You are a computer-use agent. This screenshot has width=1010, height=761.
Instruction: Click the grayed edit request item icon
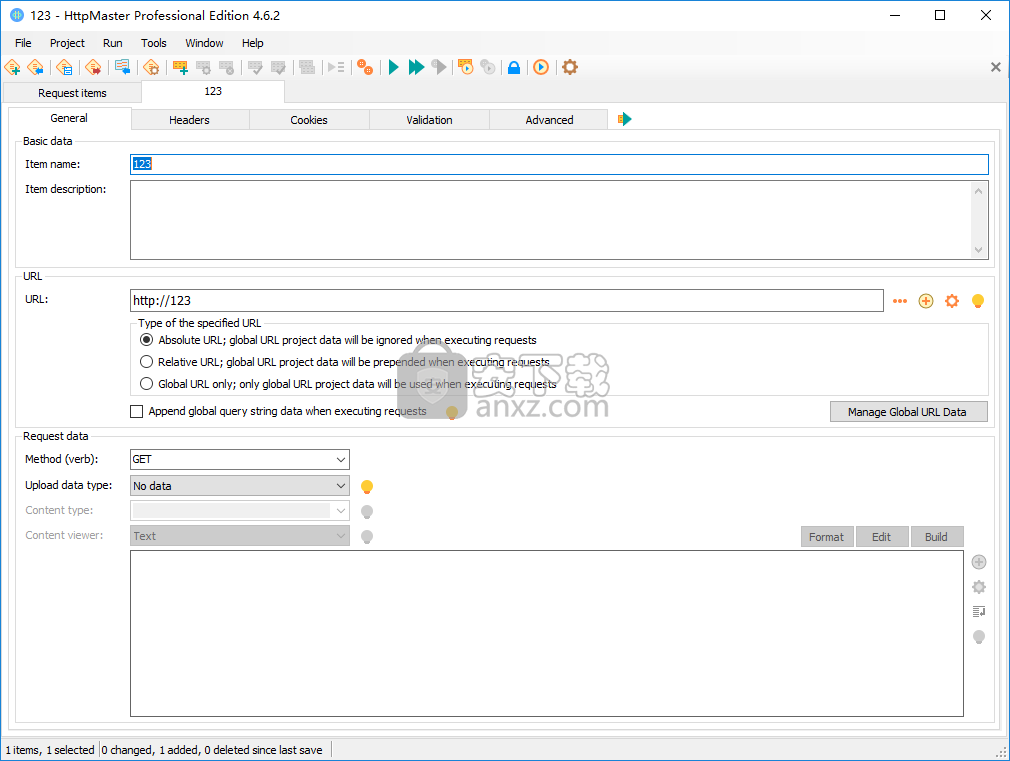[204, 67]
